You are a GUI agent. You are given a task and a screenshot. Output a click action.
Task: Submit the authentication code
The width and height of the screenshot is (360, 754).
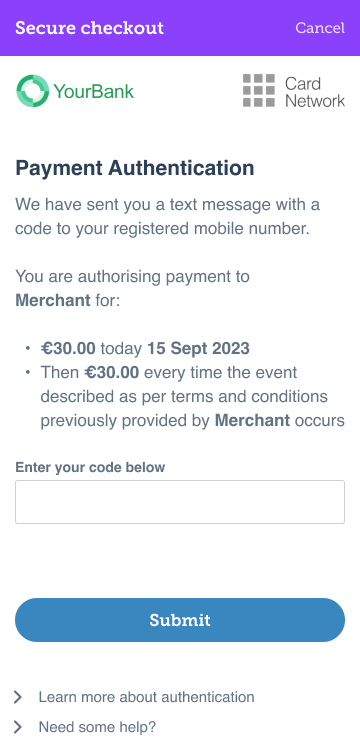[180, 620]
